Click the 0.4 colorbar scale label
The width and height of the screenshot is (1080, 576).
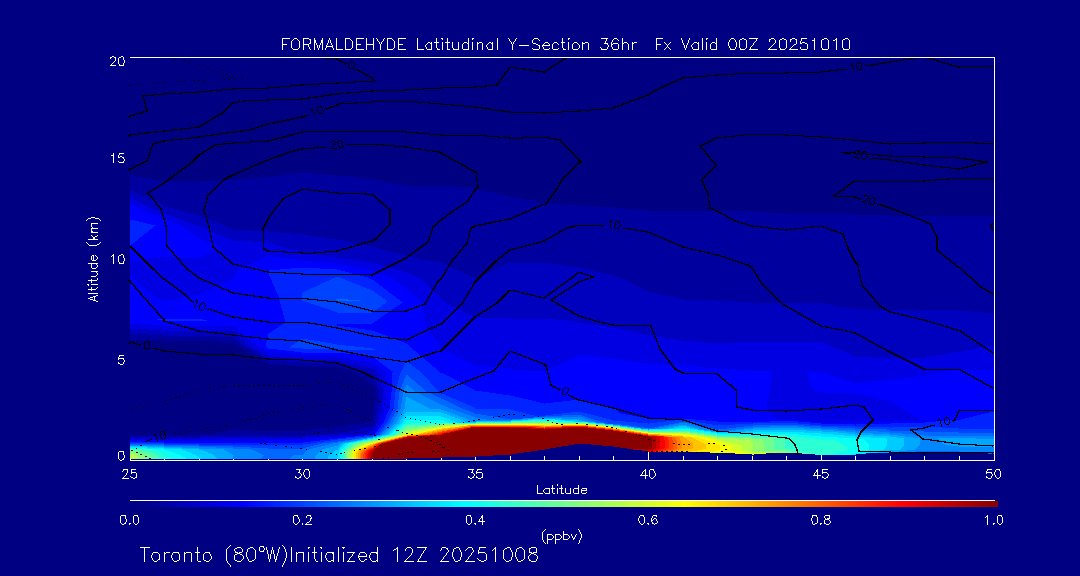(x=475, y=520)
